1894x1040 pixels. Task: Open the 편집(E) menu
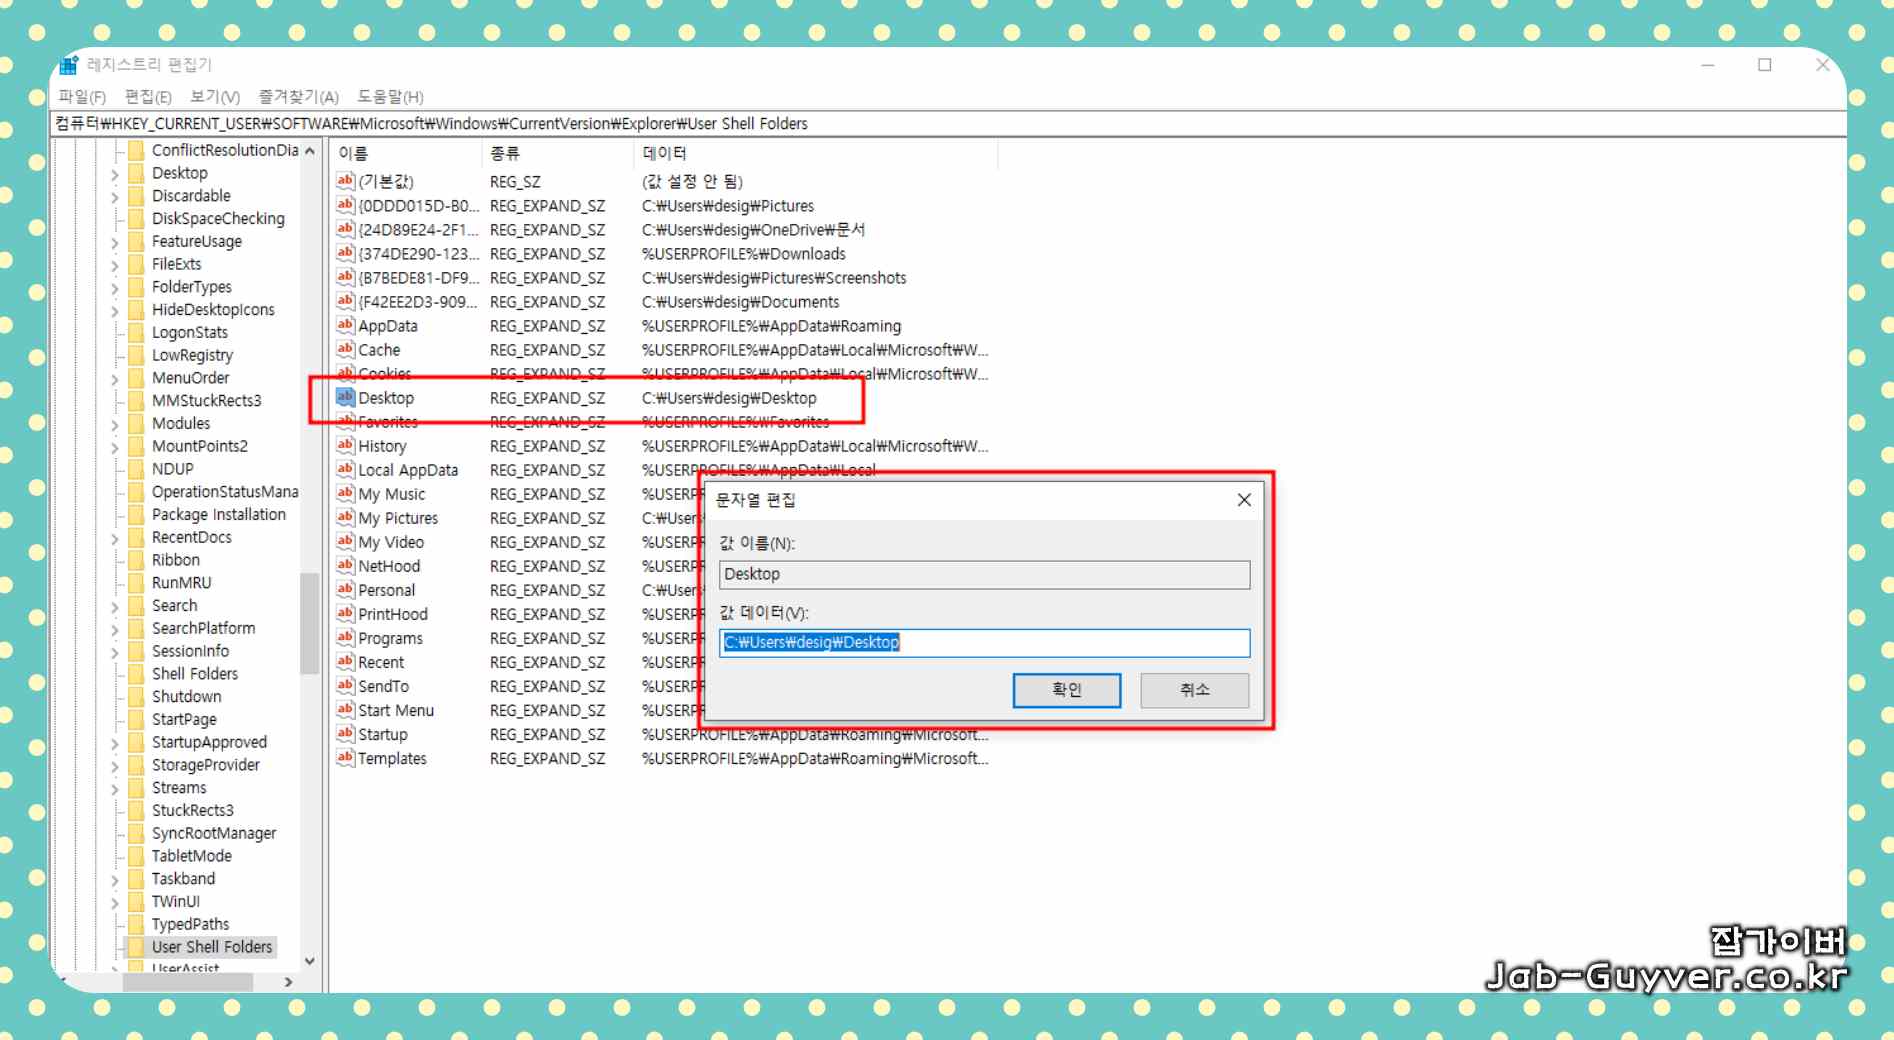coord(148,96)
